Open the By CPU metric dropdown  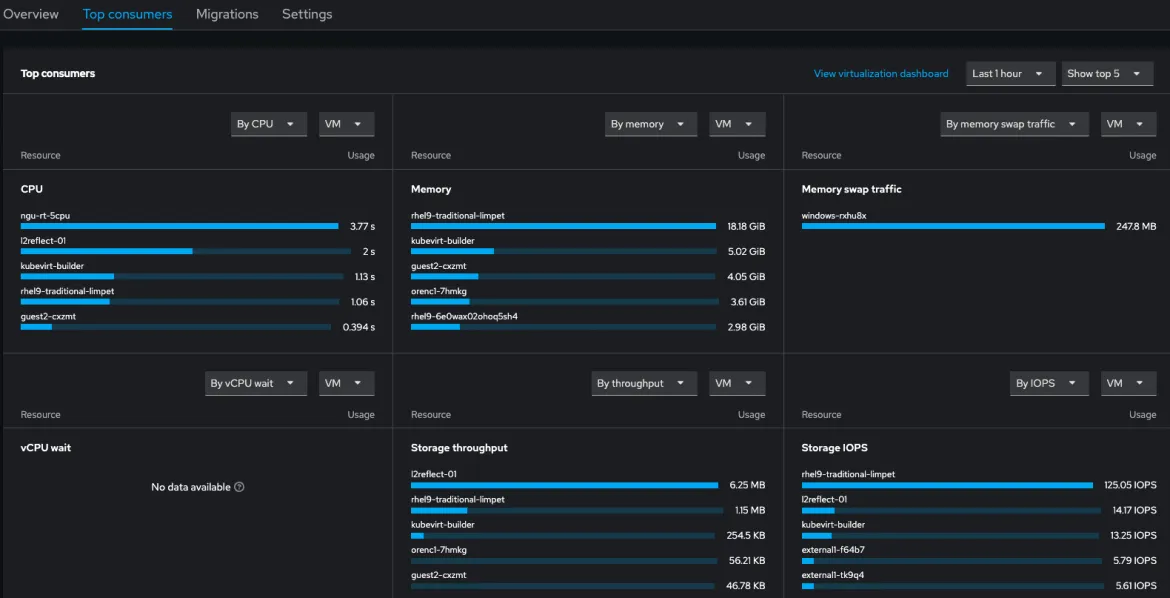268,123
